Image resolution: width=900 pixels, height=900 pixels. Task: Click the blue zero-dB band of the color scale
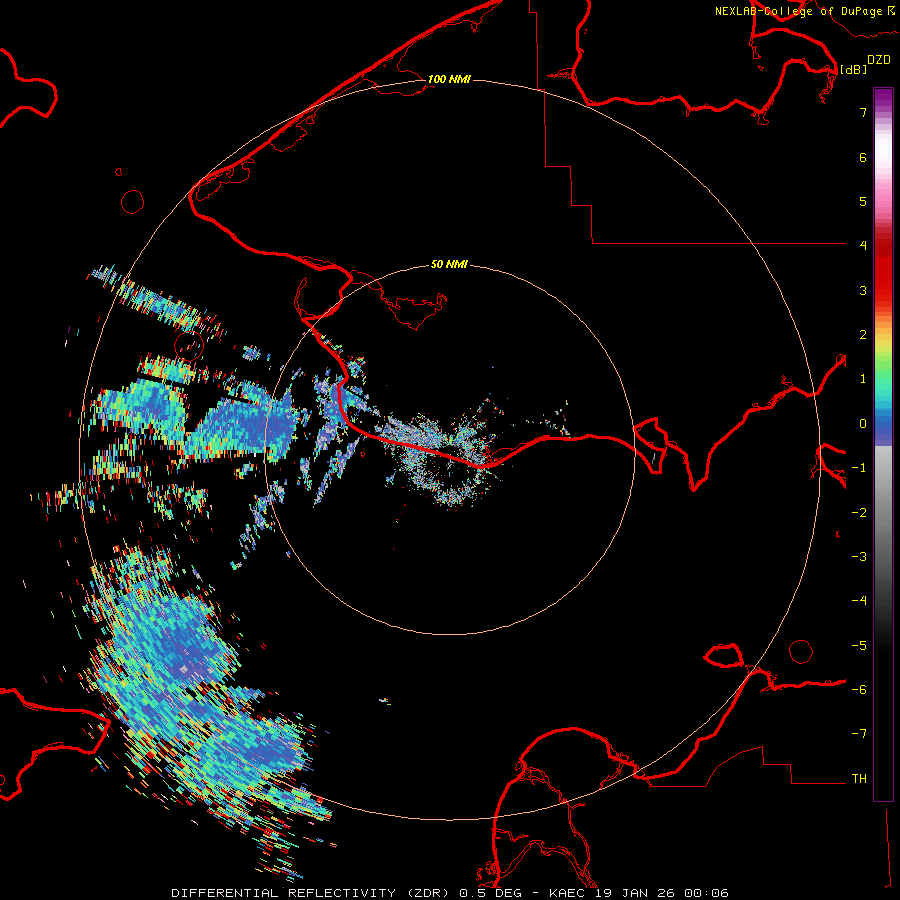point(883,426)
